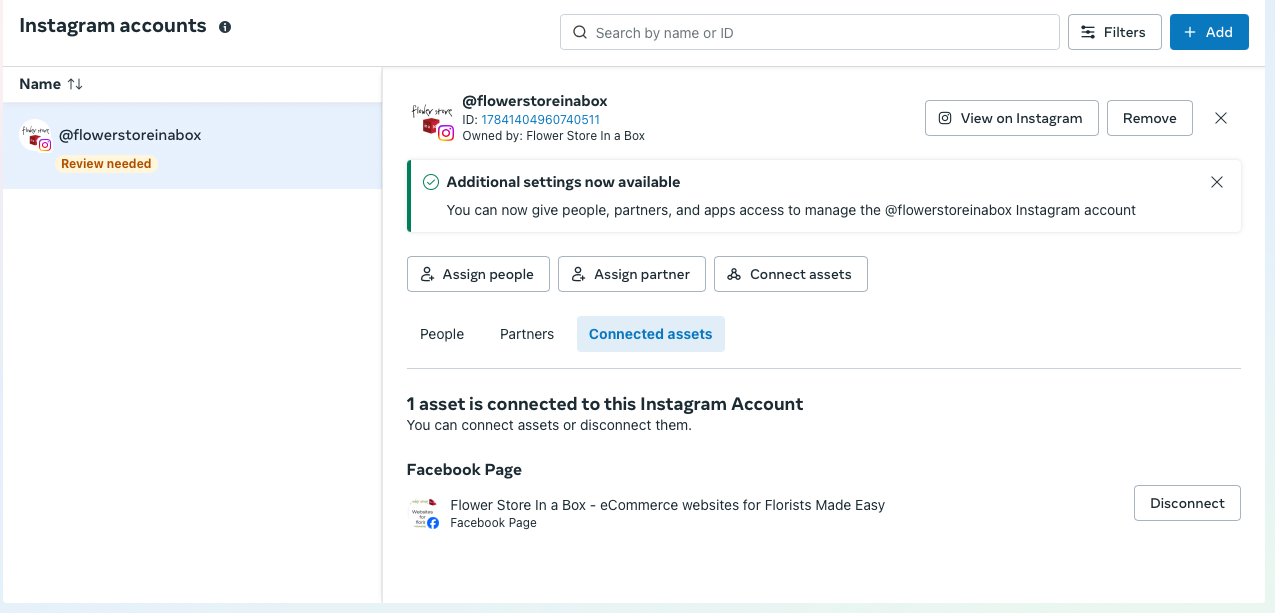Click the 1 asset is connected heading
The width and height of the screenshot is (1275, 613).
coord(605,404)
